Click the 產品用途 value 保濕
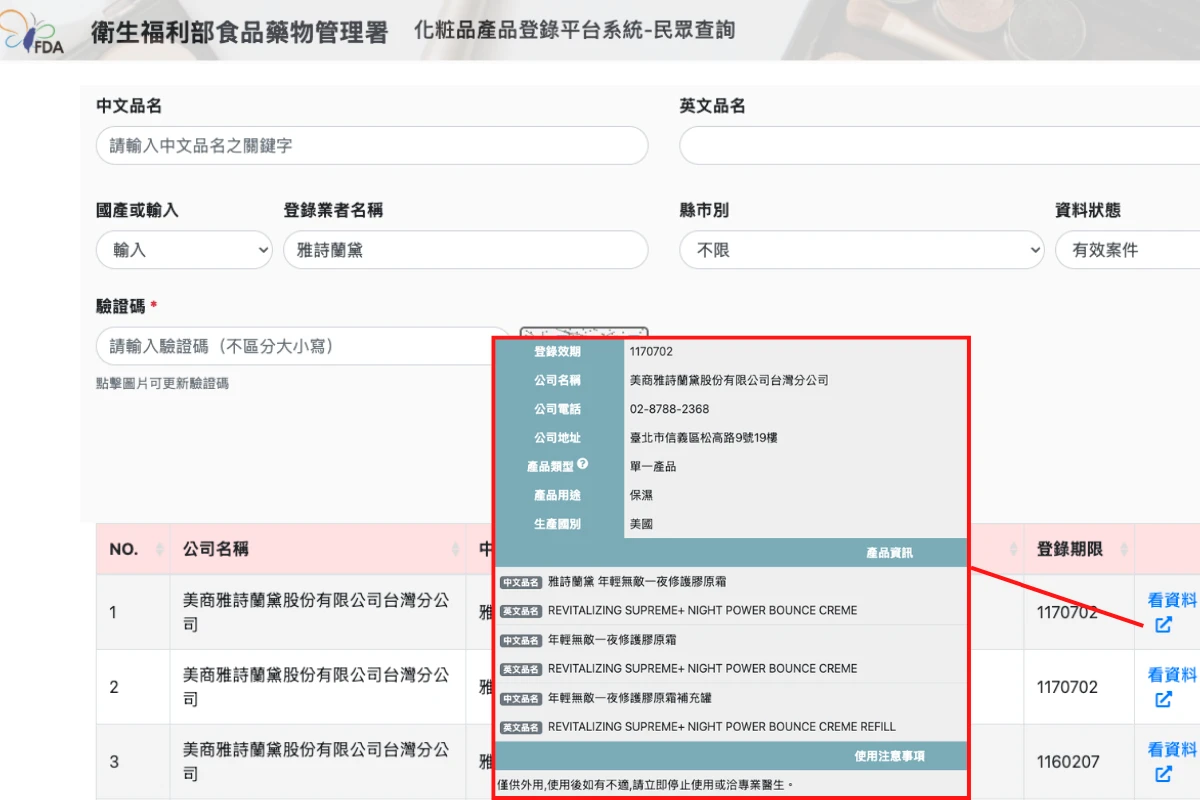The image size is (1200, 800). (x=641, y=495)
